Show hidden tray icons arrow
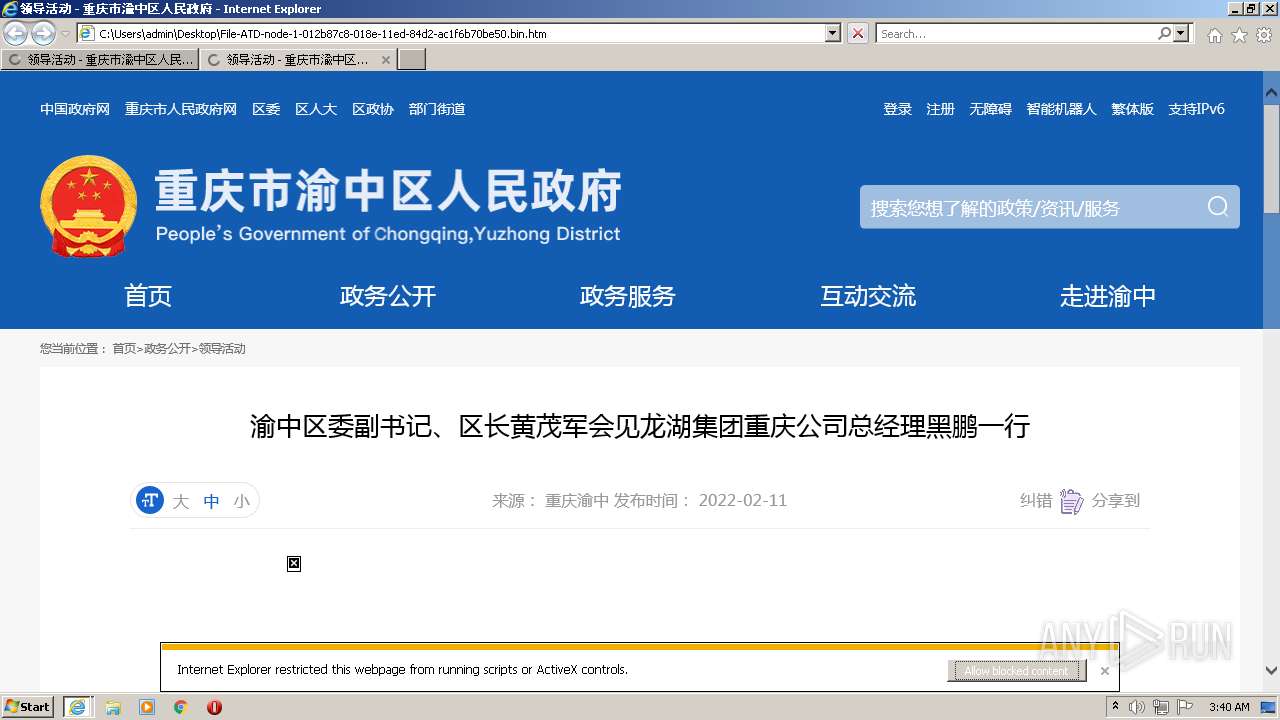The width and height of the screenshot is (1280, 720). [x=1115, y=707]
